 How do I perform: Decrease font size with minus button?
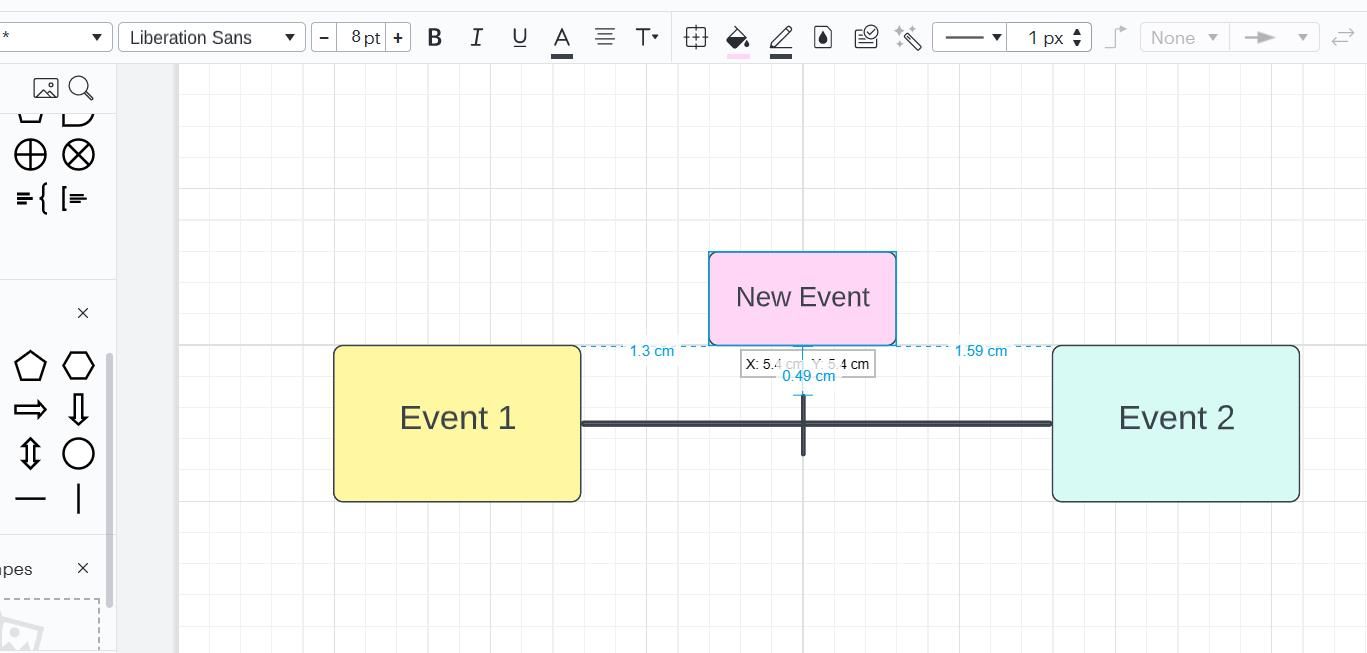pyautogui.click(x=324, y=38)
